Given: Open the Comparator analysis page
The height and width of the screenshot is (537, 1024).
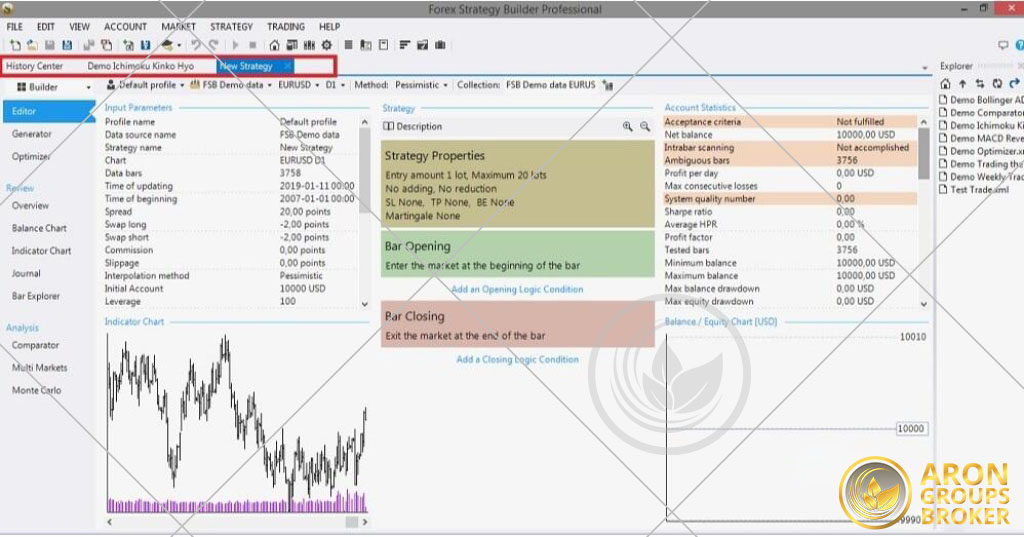Looking at the screenshot, I should pyautogui.click(x=35, y=345).
